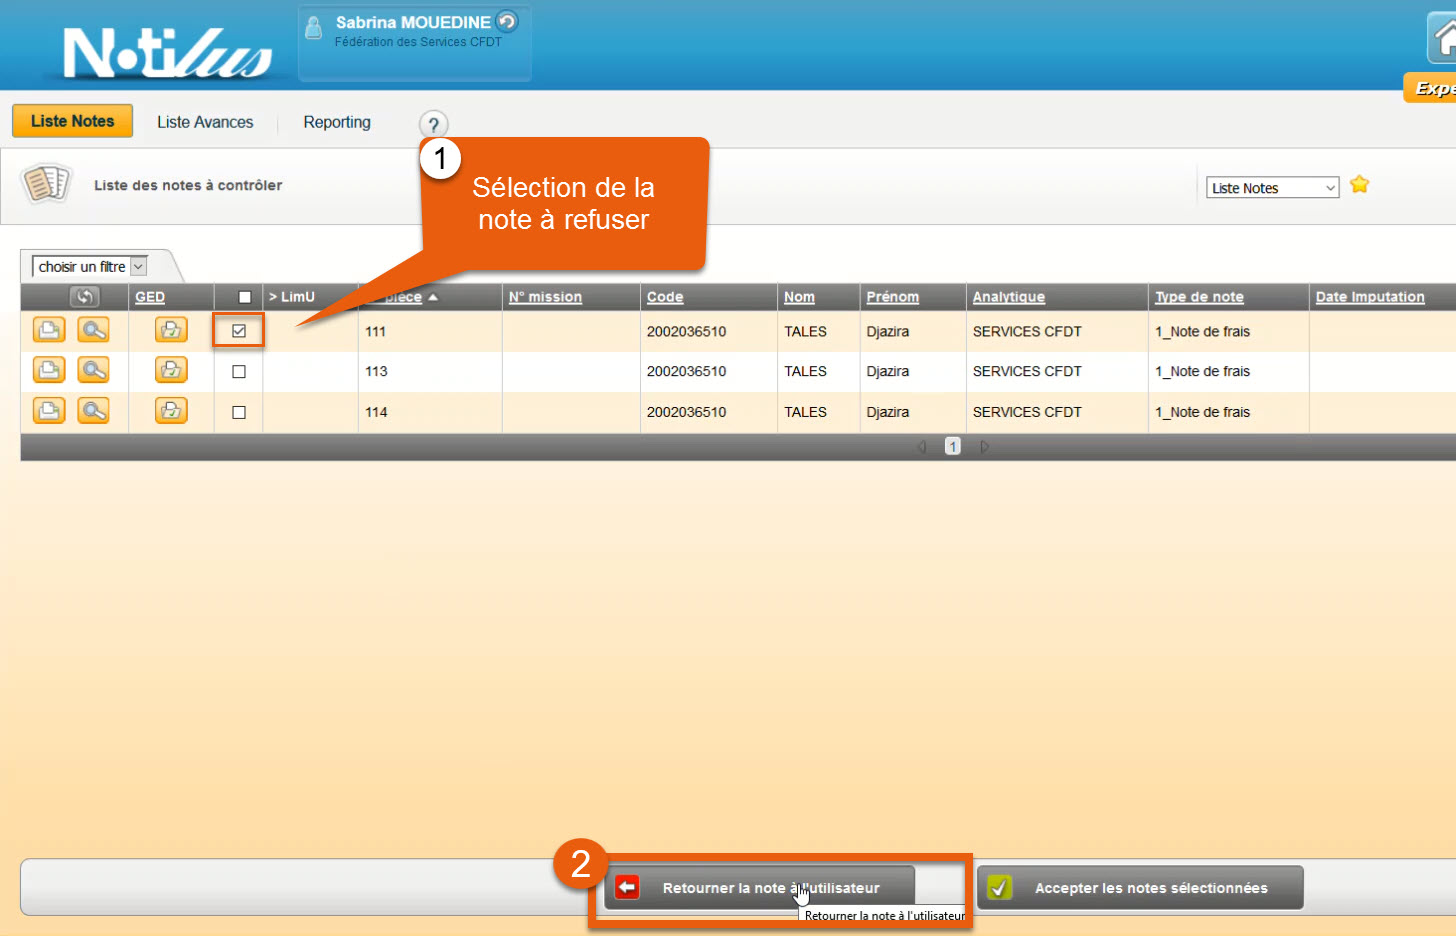Expand the Liste Notes combo box

click(1272, 188)
